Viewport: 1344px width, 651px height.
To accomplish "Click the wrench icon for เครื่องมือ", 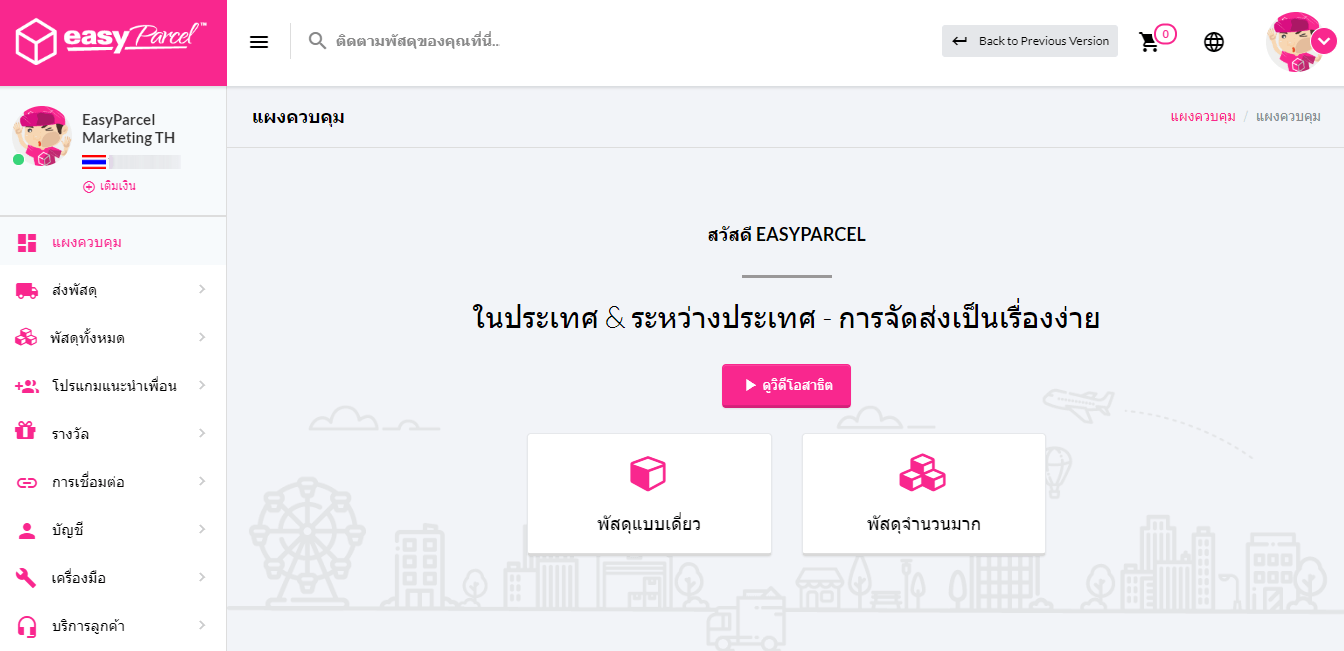I will click(27, 578).
